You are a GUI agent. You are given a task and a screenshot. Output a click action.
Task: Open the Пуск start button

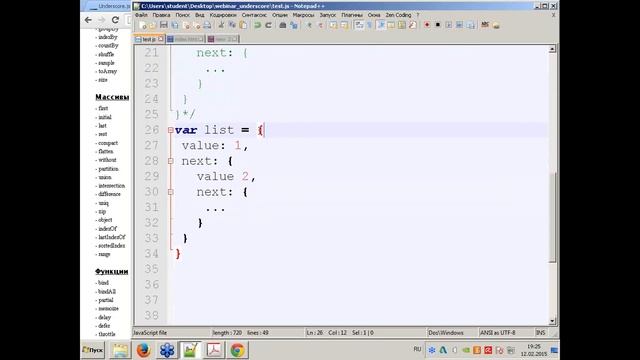pos(93,350)
